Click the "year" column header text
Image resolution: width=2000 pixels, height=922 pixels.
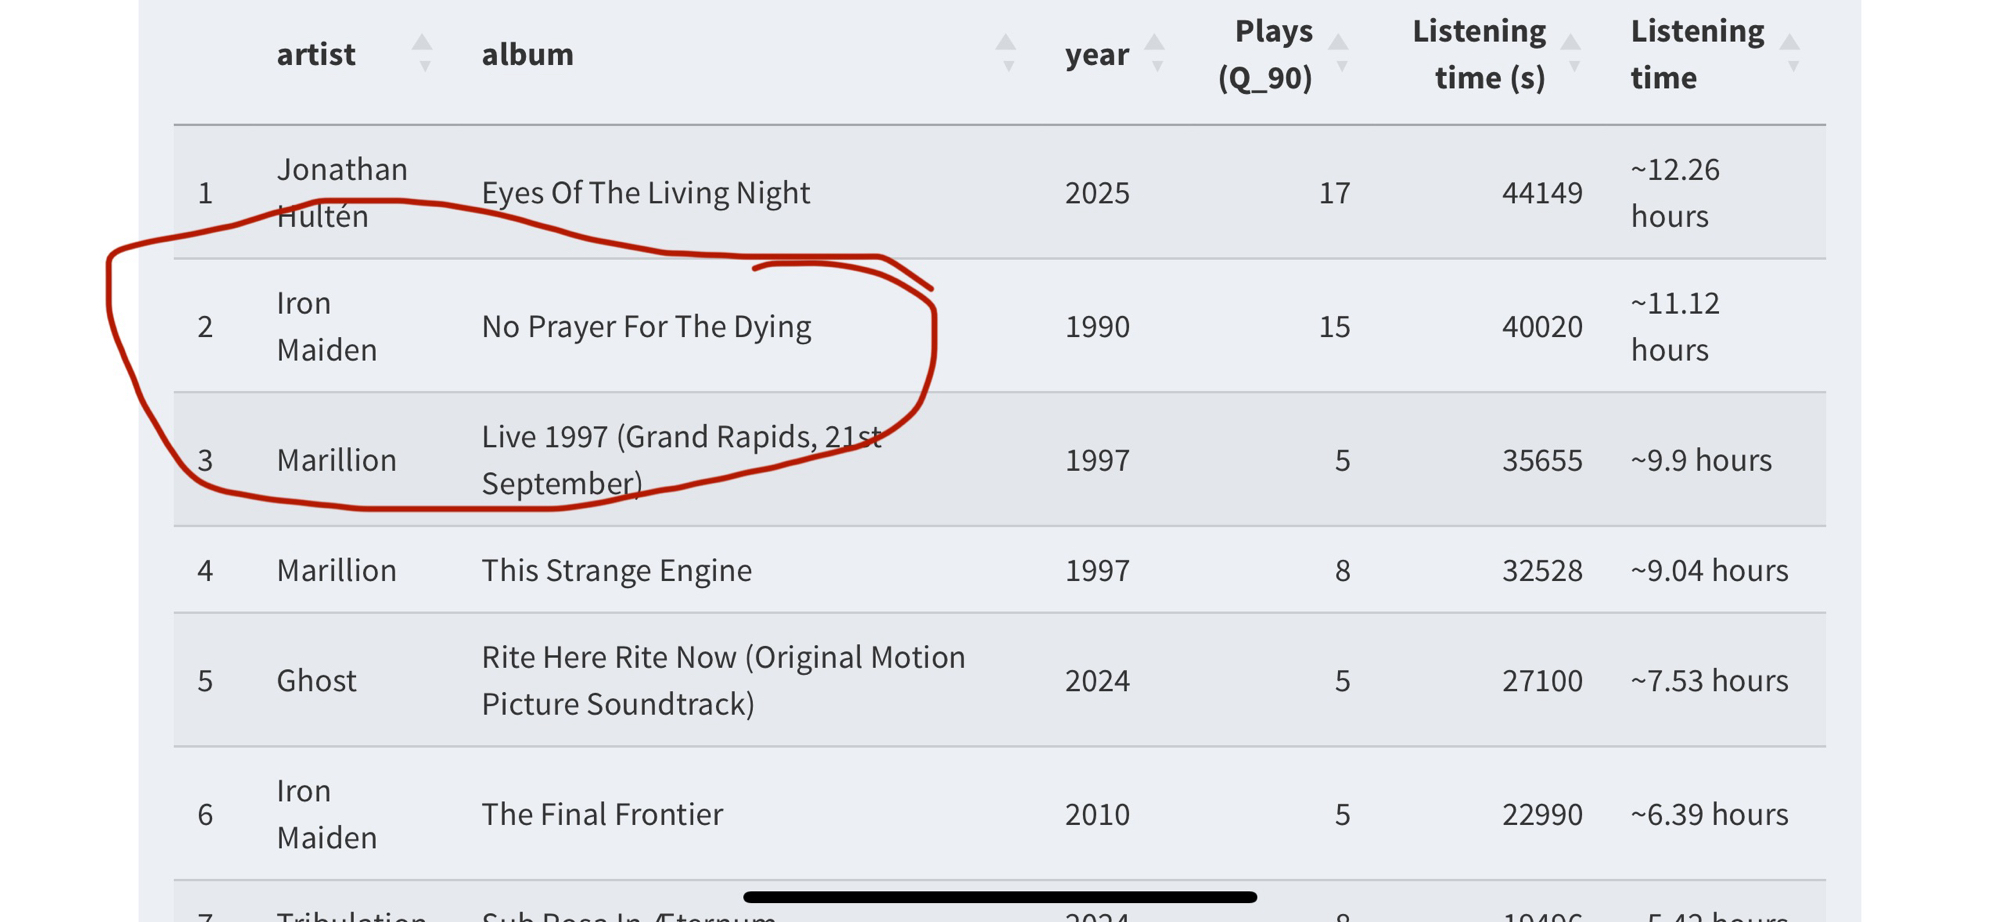1096,54
